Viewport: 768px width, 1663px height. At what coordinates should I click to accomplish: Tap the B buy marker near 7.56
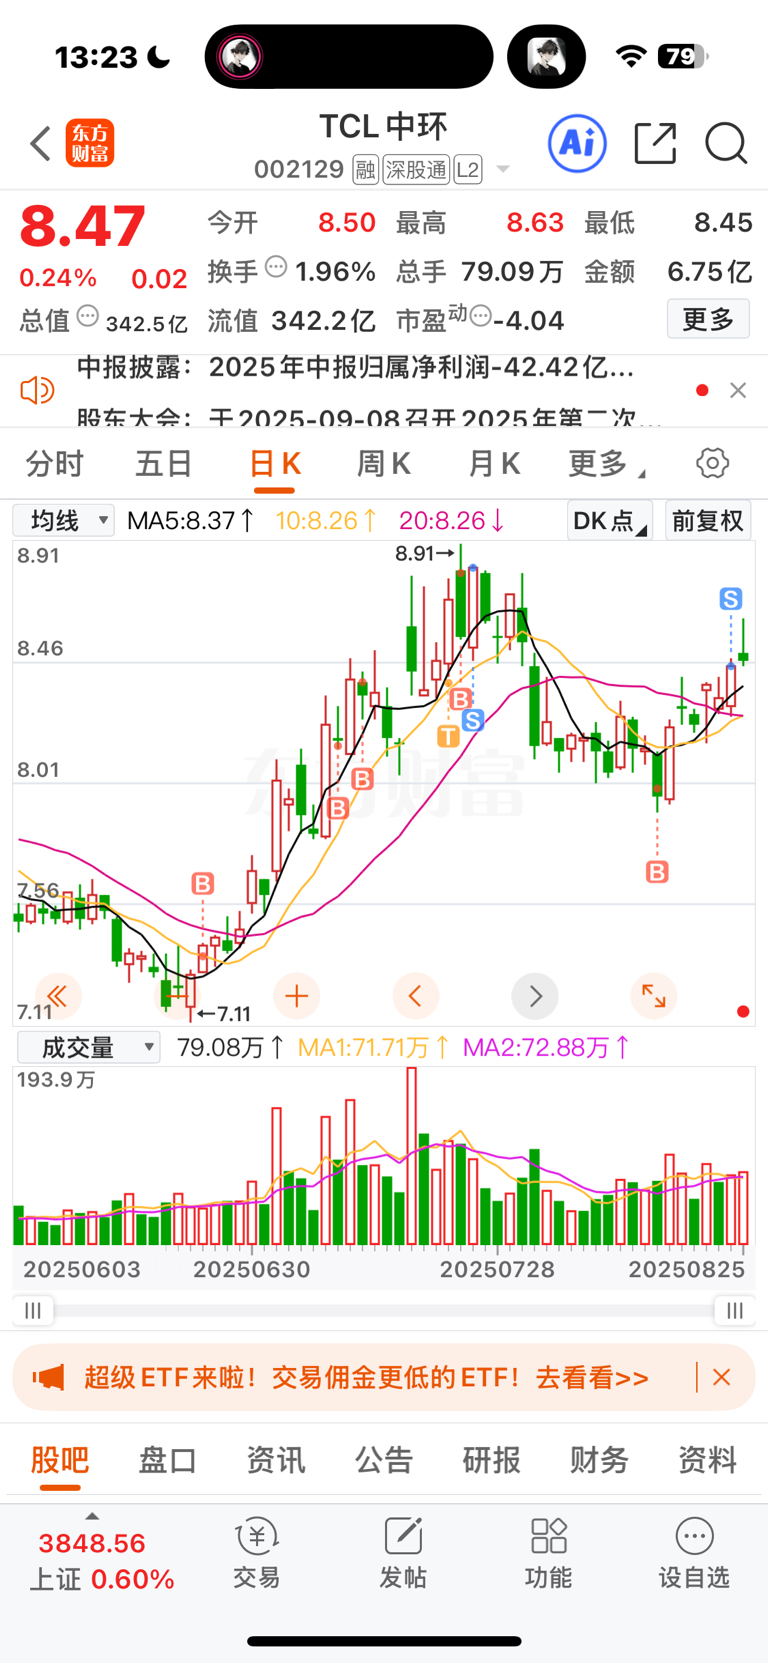tap(203, 883)
